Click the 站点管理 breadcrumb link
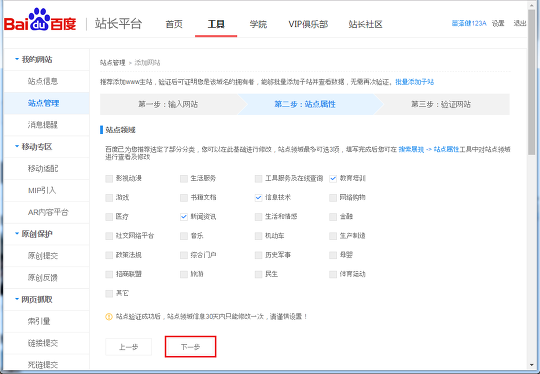The width and height of the screenshot is (540, 374). coord(113,63)
